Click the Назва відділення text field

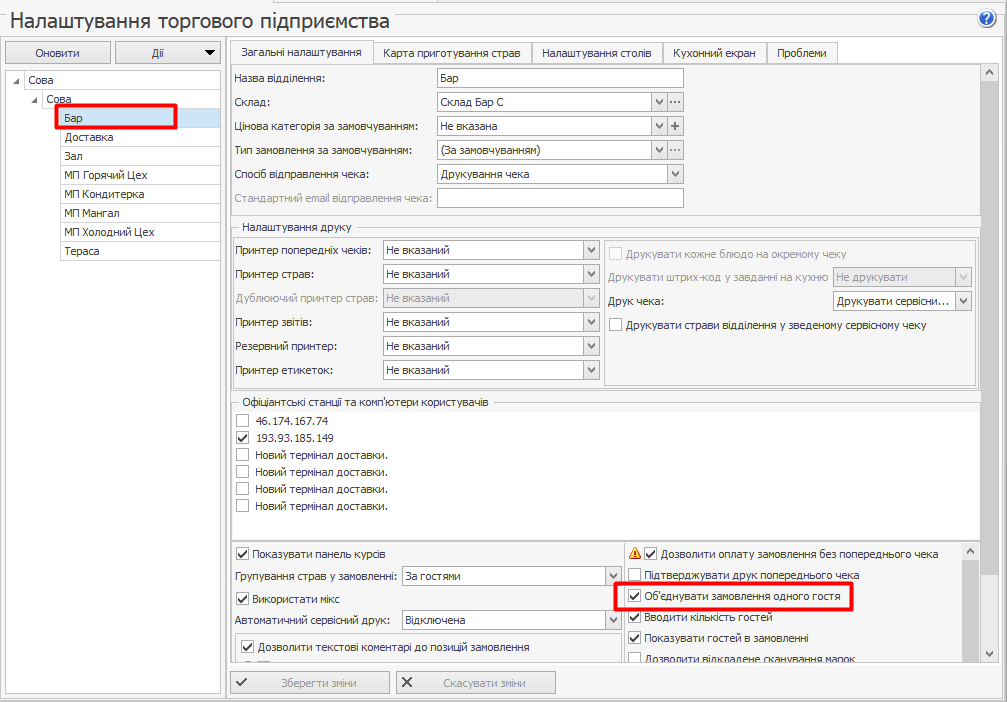pos(560,78)
